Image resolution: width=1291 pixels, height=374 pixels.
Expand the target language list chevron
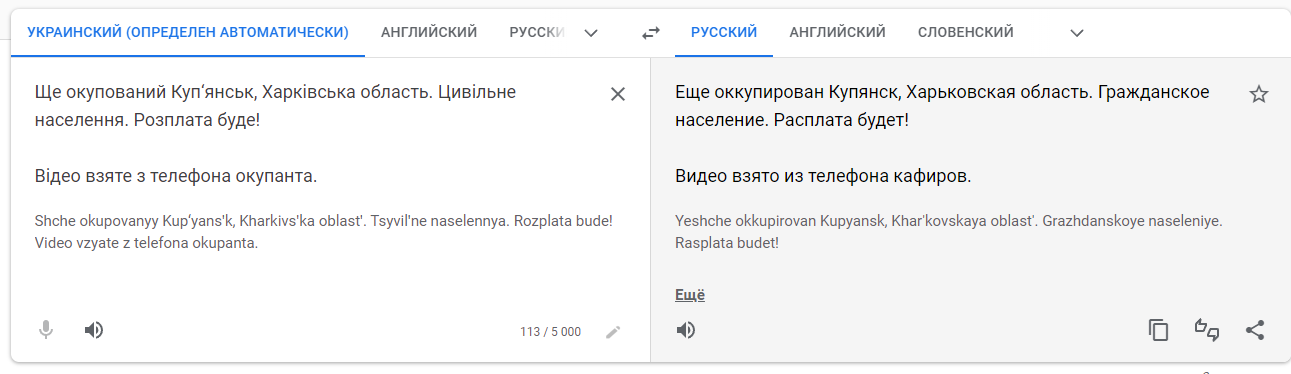click(x=1077, y=33)
